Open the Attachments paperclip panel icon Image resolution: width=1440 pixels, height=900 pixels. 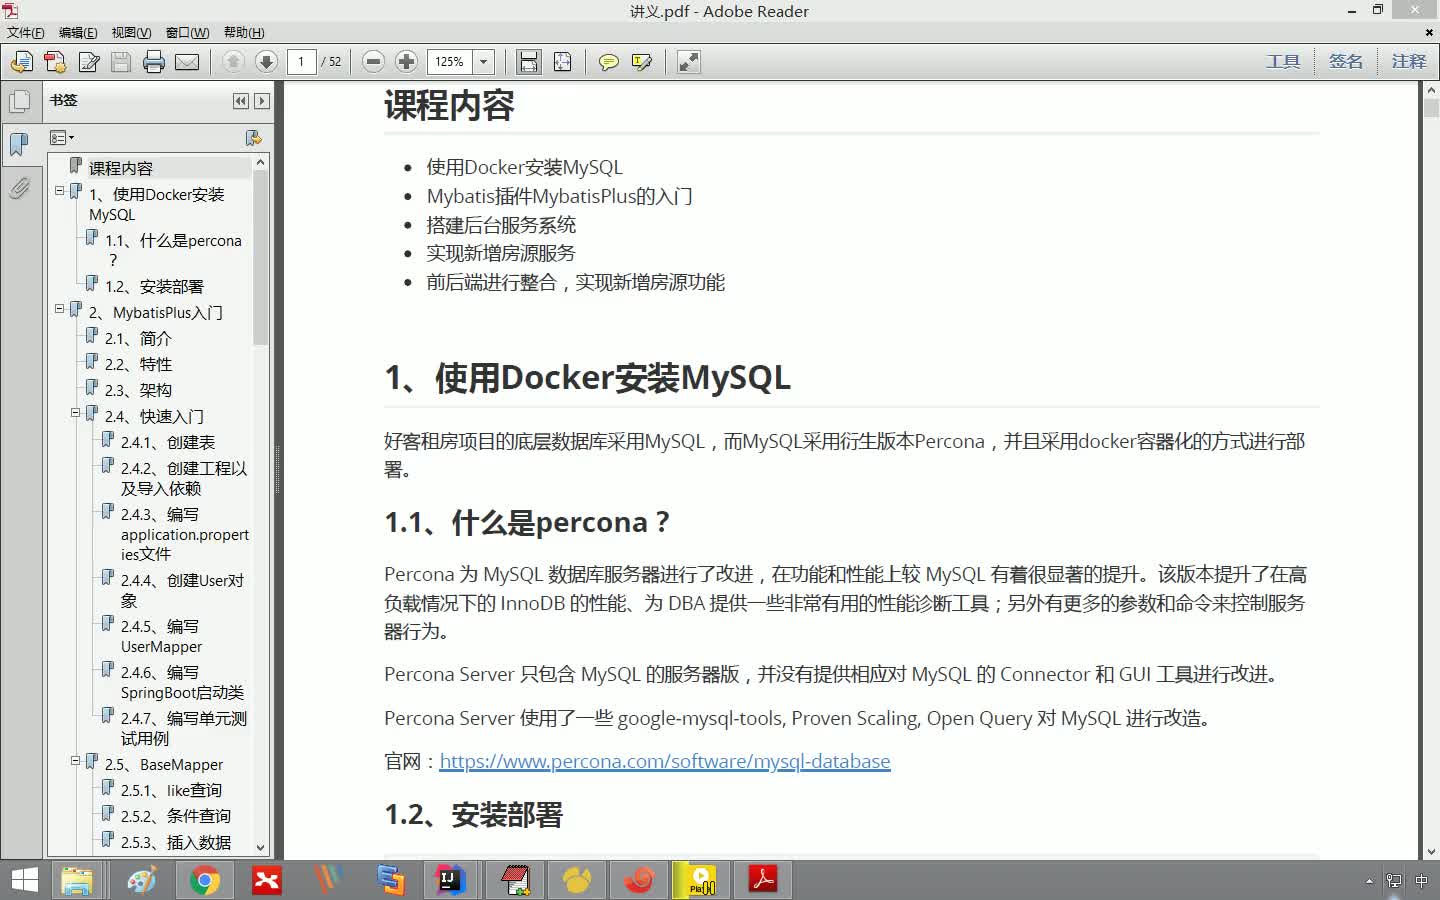19,188
